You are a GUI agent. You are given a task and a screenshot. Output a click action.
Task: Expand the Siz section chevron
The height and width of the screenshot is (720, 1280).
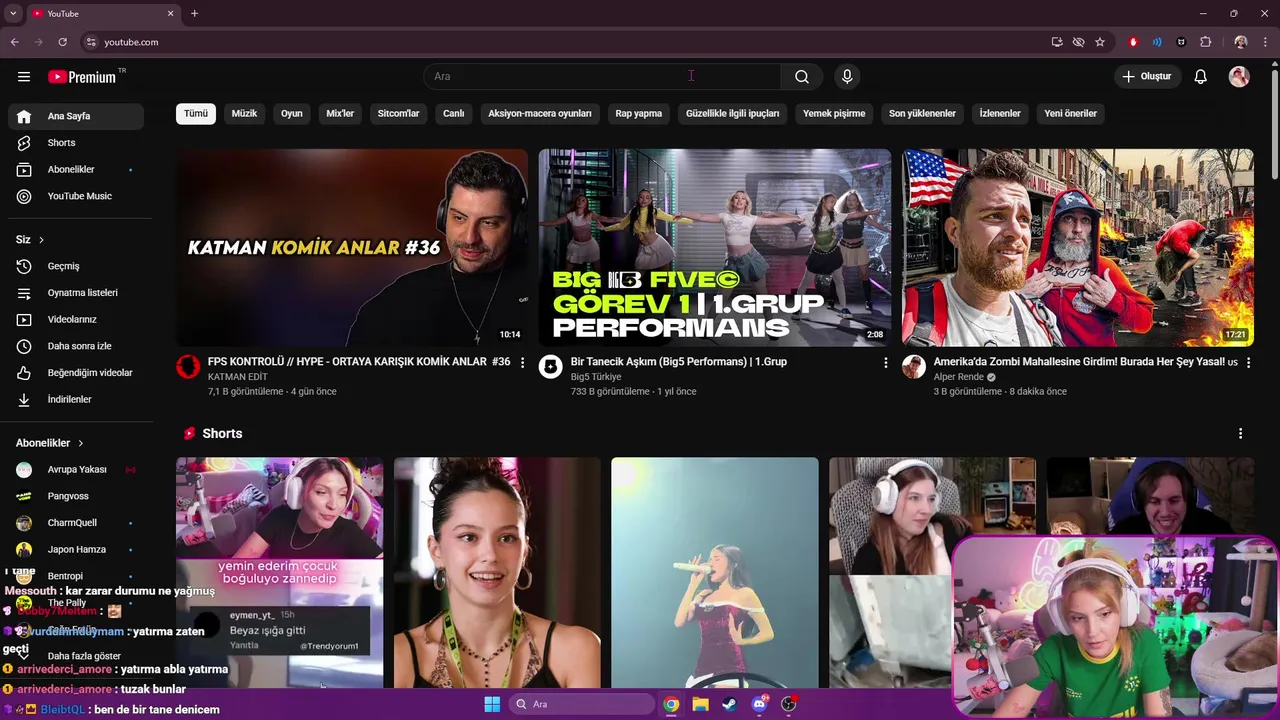point(41,240)
